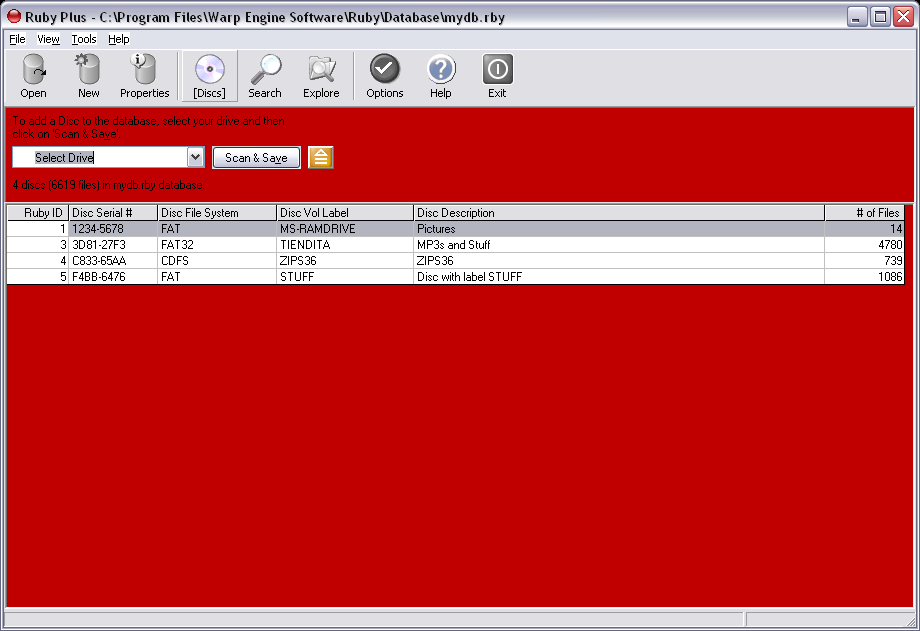Select disc serial 3D81-27F3
The height and width of the screenshot is (631, 920).
click(113, 245)
